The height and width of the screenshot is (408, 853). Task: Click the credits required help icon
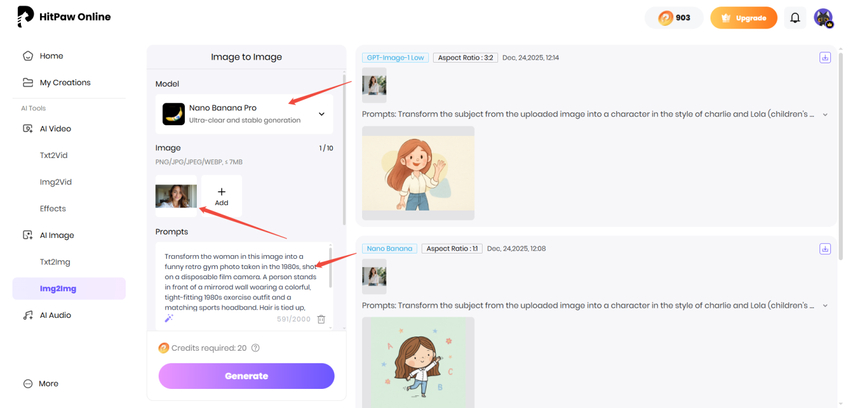(256, 348)
